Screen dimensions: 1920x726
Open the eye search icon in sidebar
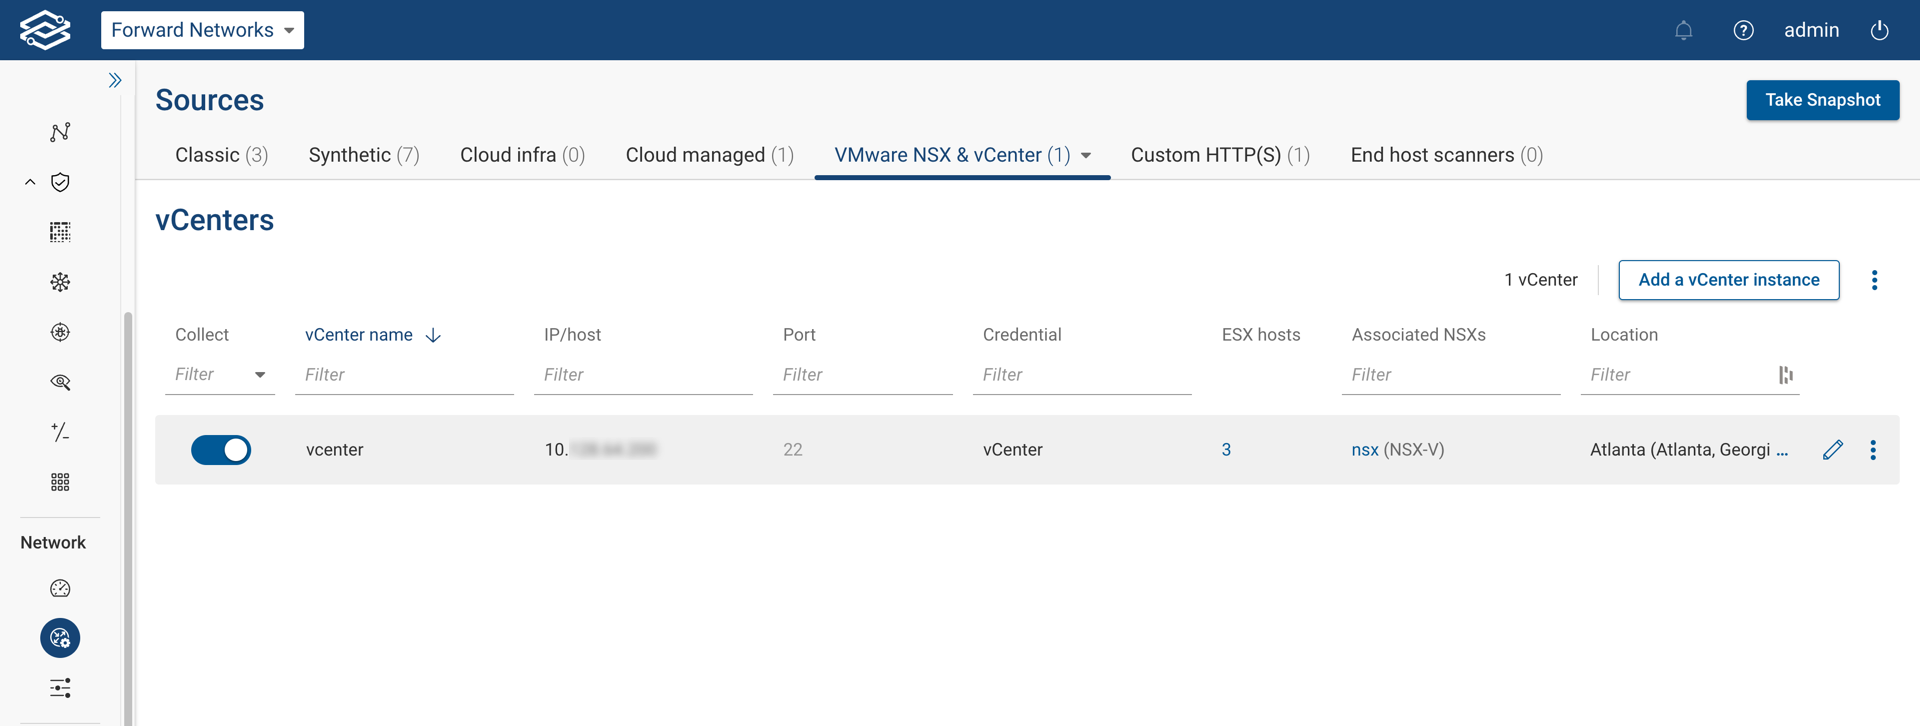[60, 382]
